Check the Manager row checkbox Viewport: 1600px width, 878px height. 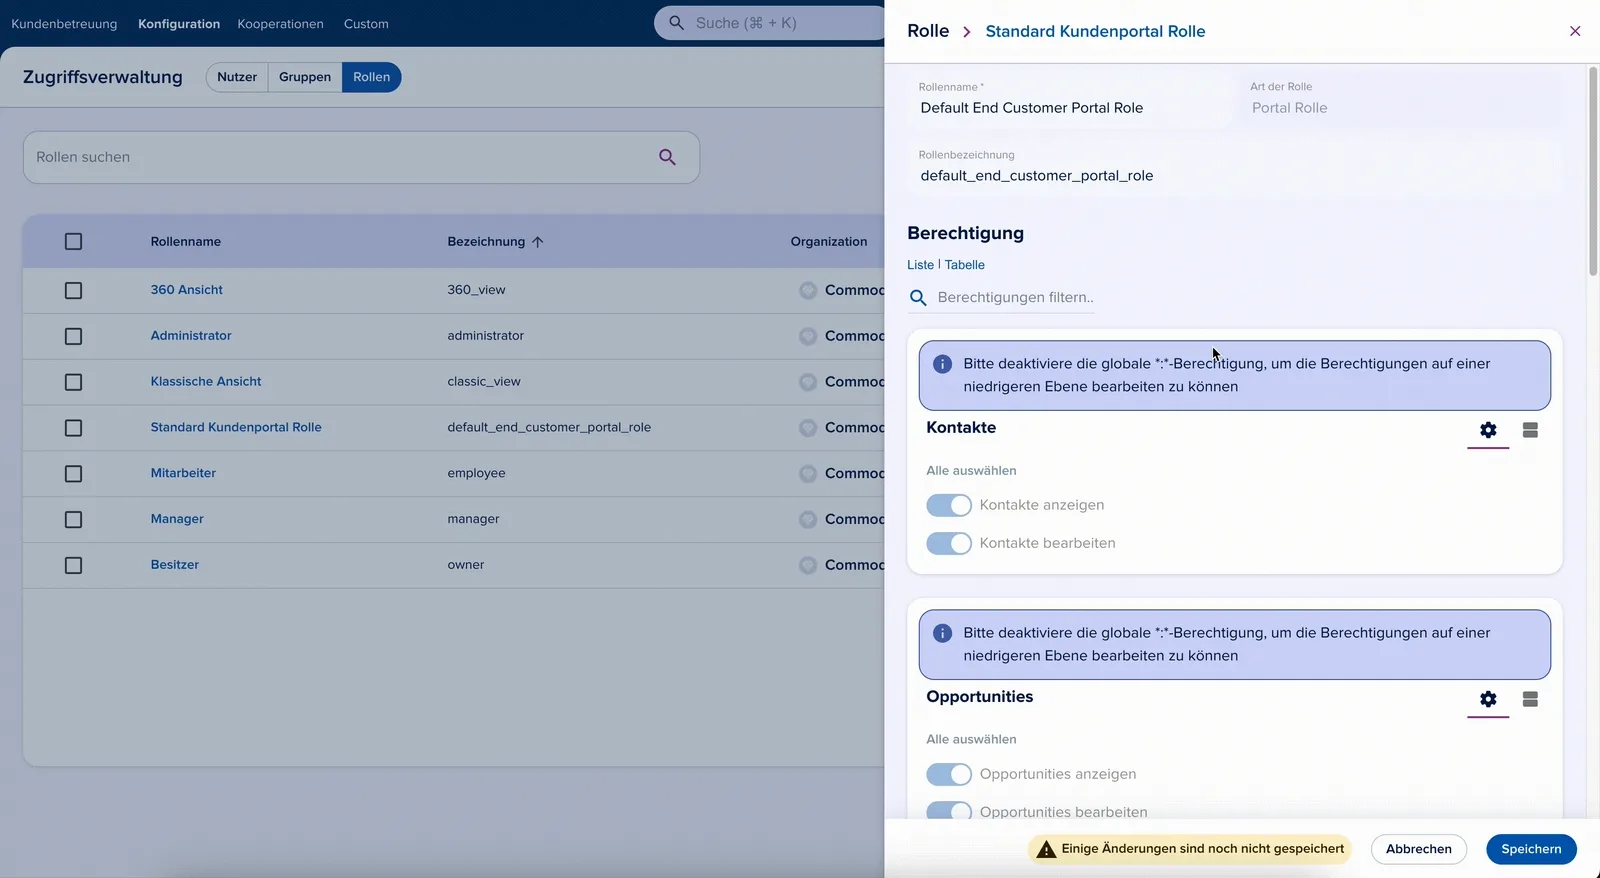tap(73, 519)
